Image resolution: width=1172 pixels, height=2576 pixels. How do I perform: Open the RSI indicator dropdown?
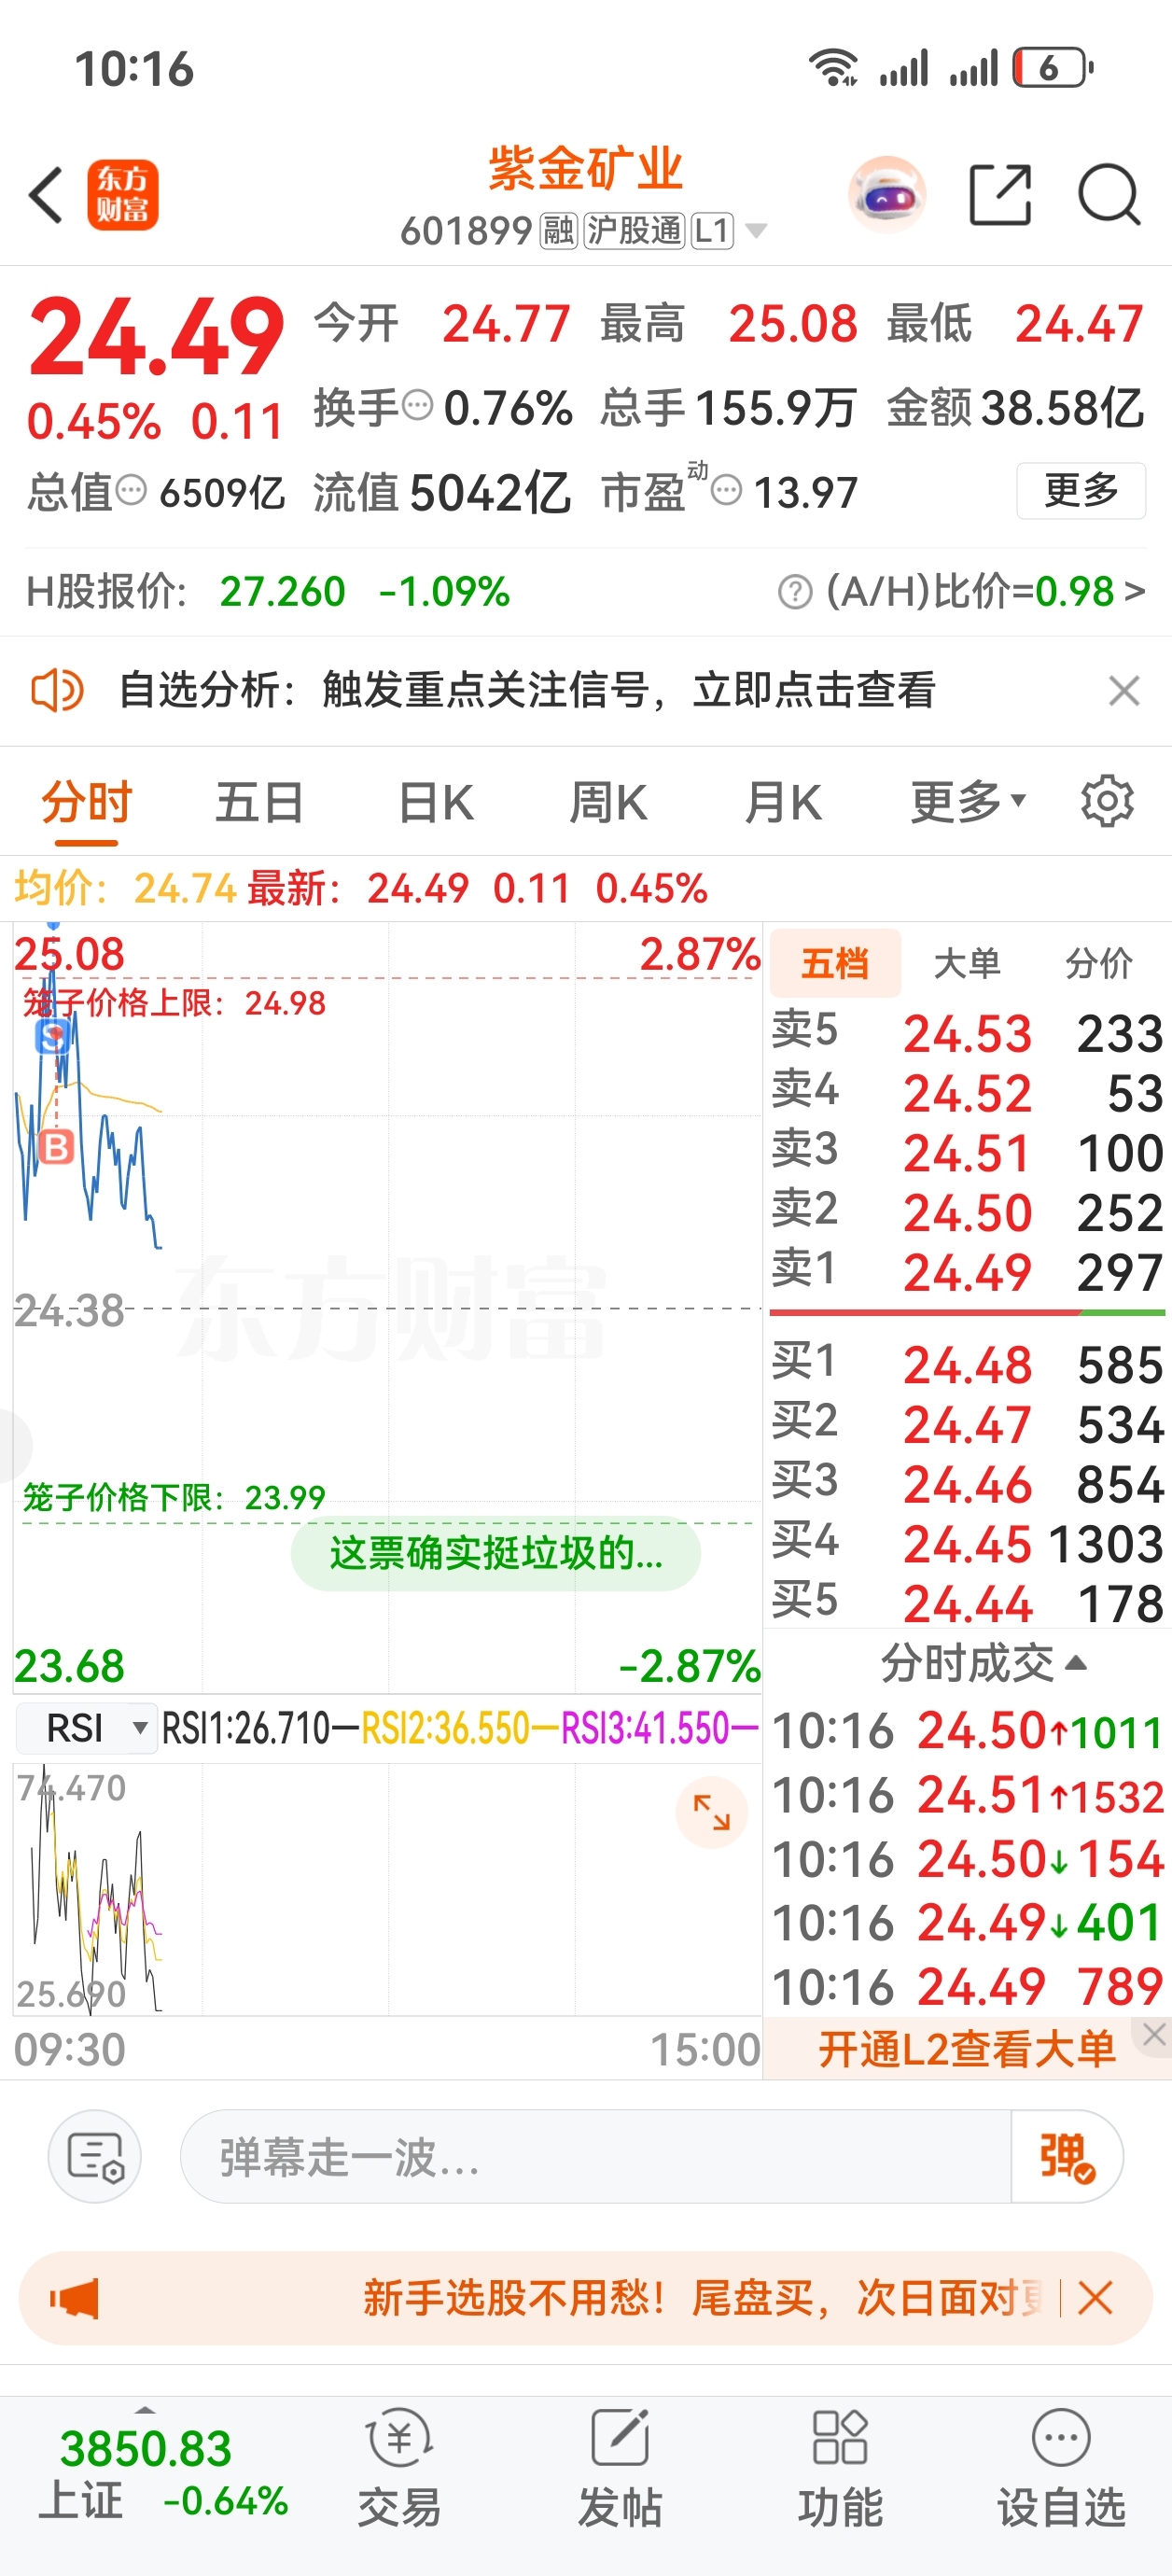(x=88, y=1728)
